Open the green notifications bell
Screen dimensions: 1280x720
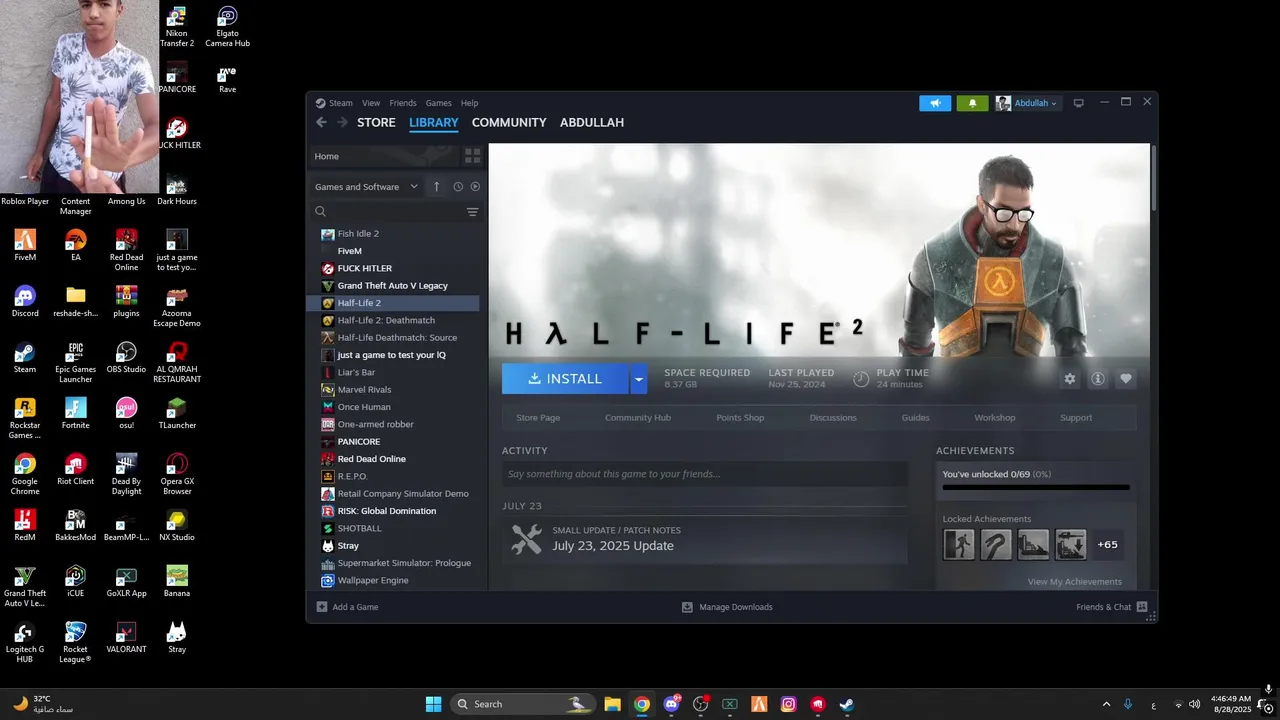pos(972,103)
